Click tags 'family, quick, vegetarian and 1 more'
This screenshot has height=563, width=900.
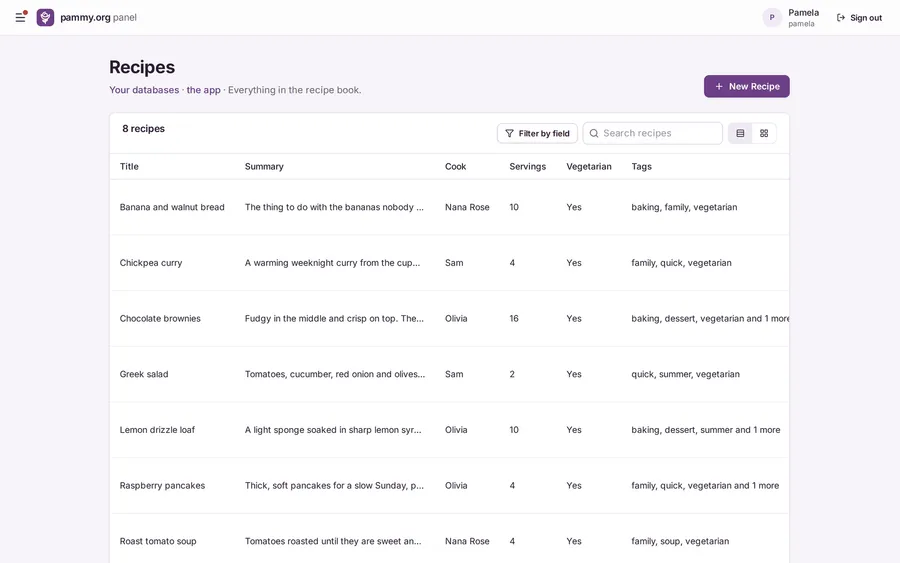(x=705, y=486)
